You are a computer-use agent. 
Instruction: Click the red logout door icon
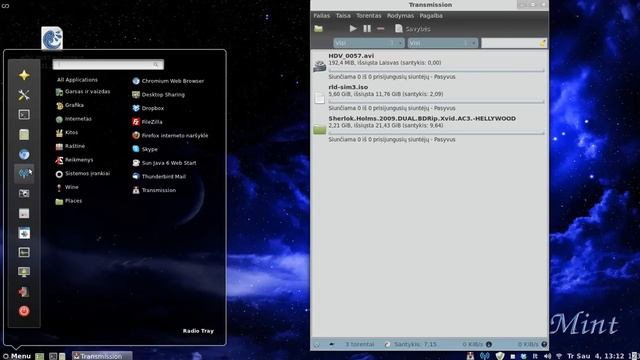(24, 291)
